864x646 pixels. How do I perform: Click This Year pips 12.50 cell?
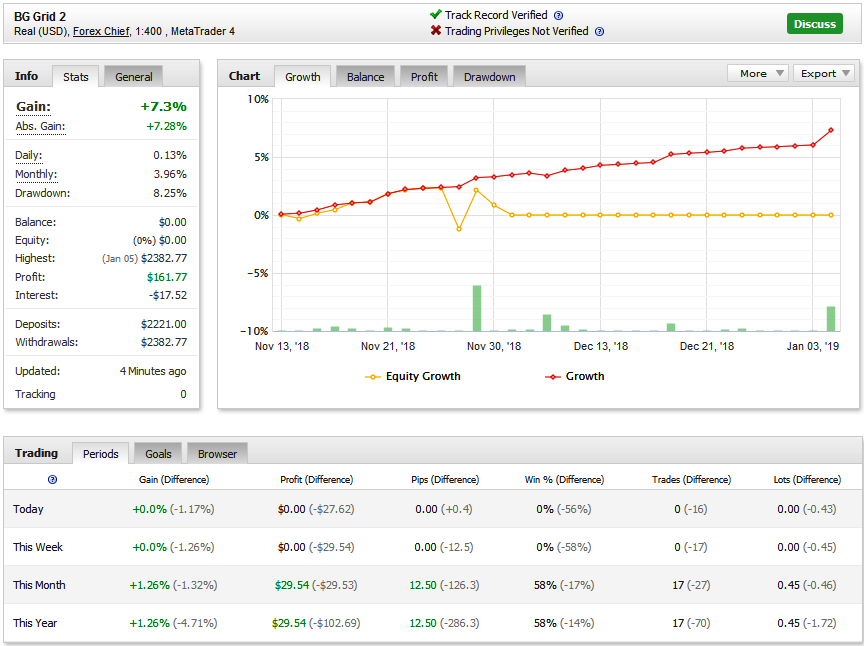tap(444, 623)
